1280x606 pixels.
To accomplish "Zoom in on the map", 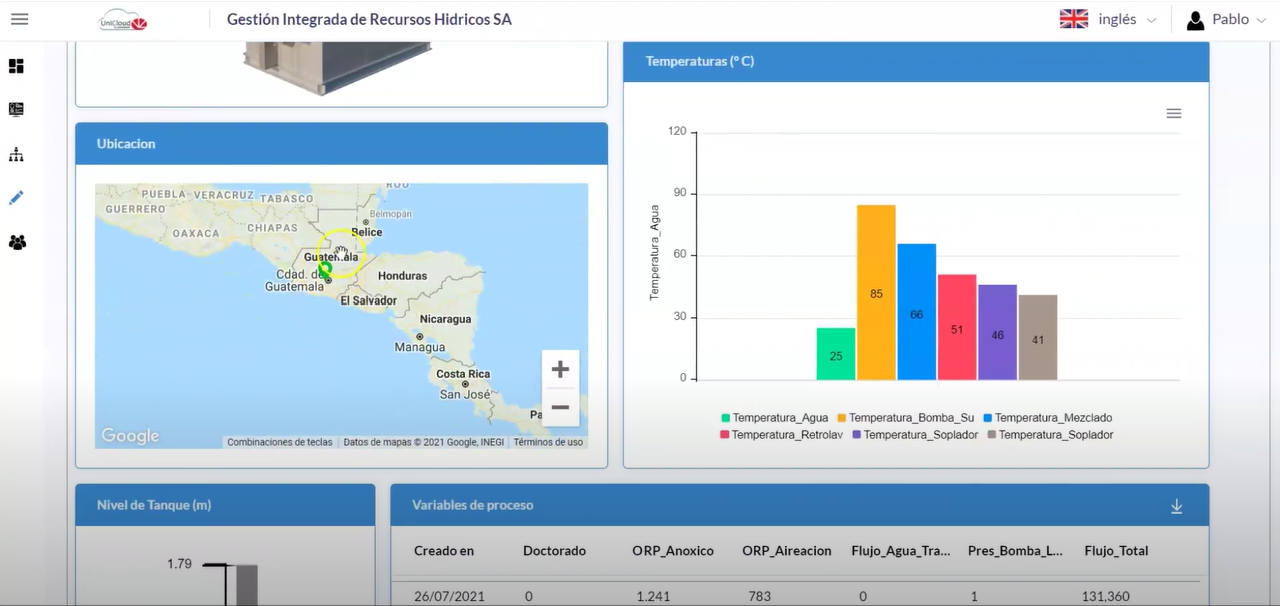I will [x=560, y=369].
